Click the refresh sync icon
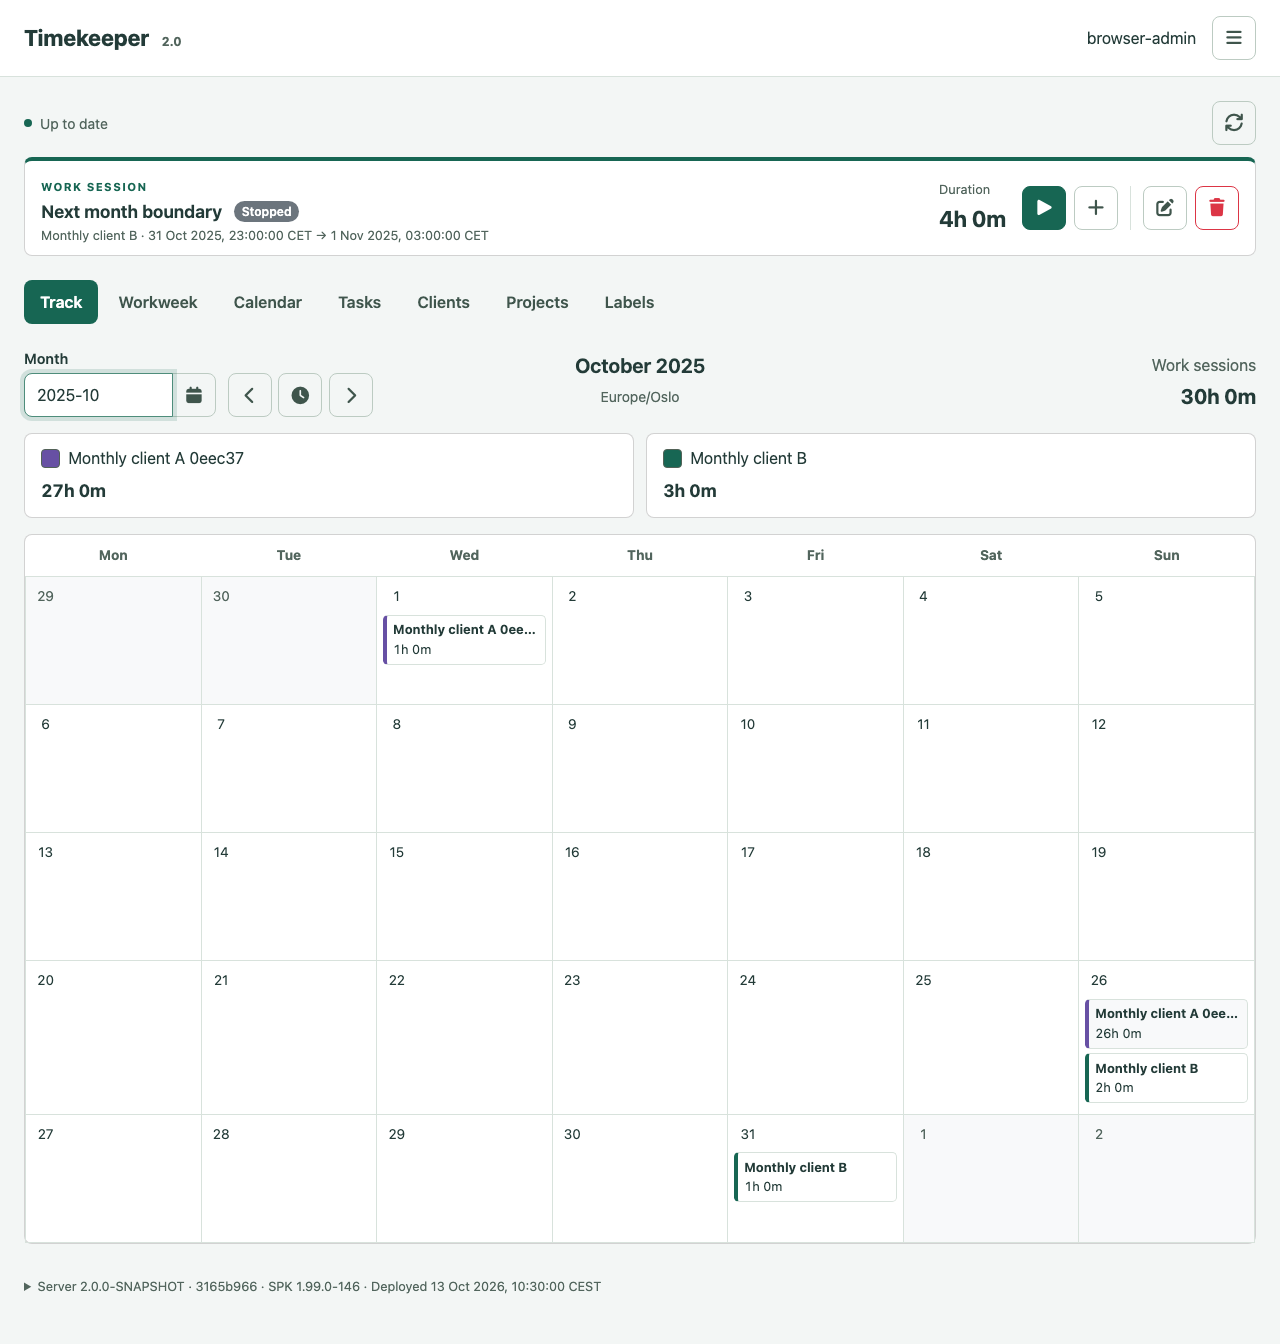Viewport: 1280px width, 1344px height. click(1233, 123)
